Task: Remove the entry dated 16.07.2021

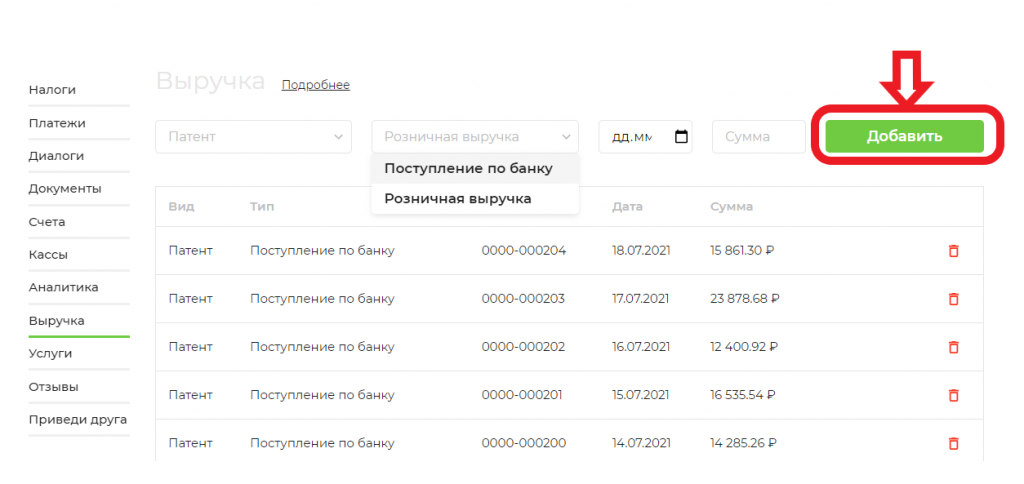Action: click(x=953, y=347)
